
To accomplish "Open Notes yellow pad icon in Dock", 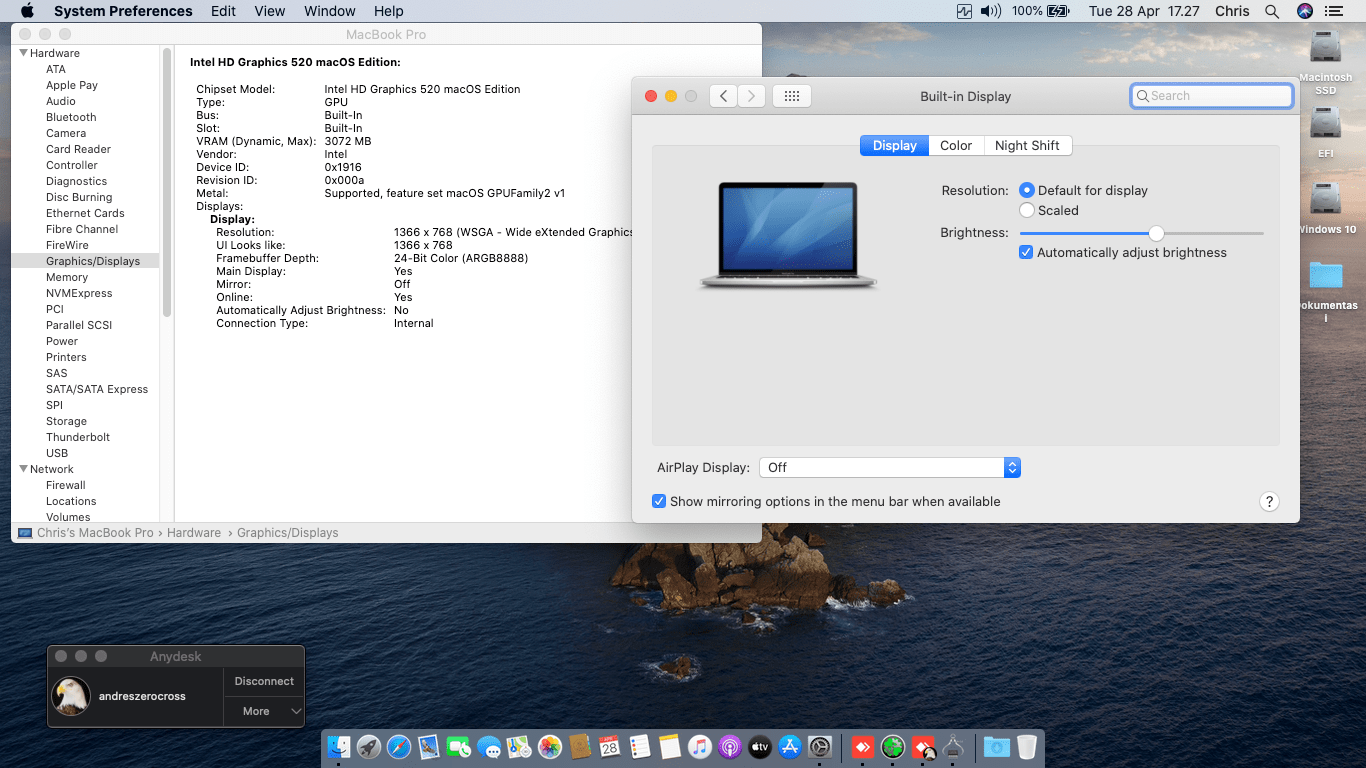I will (x=669, y=746).
